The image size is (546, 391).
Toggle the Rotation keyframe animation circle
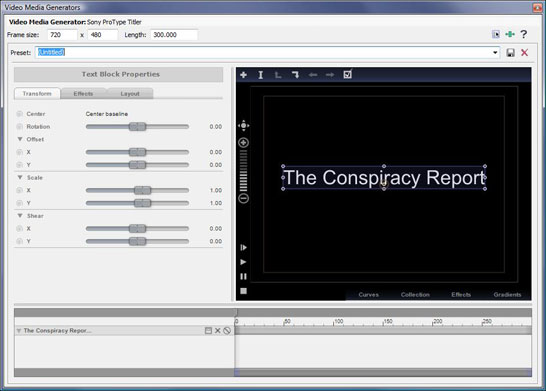coord(20,127)
